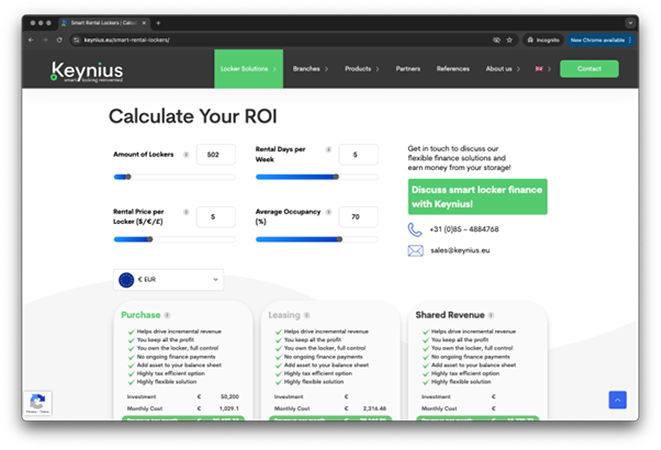Viewport: 661px width, 450px height.
Task: Click the Purchase Monthly Cost value 1,029.1
Action: [x=229, y=409]
